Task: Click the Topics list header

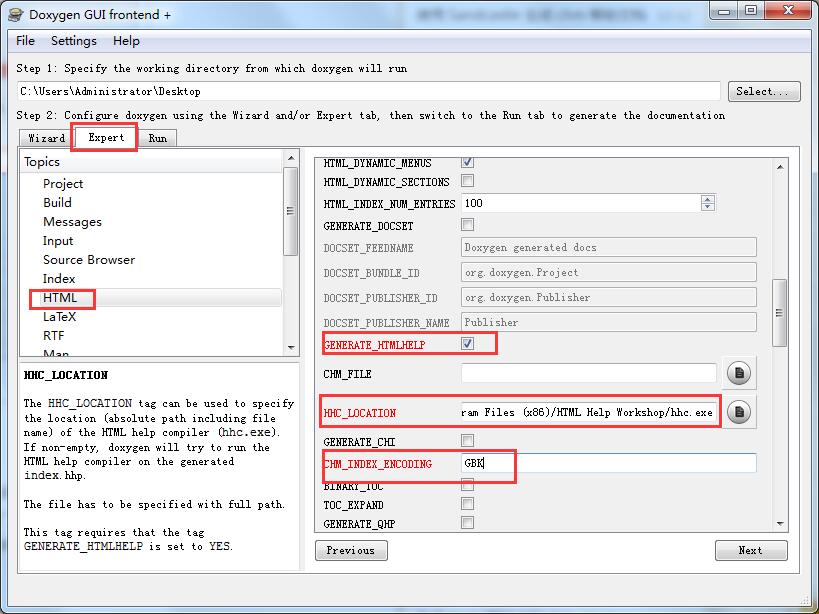Action: point(152,162)
